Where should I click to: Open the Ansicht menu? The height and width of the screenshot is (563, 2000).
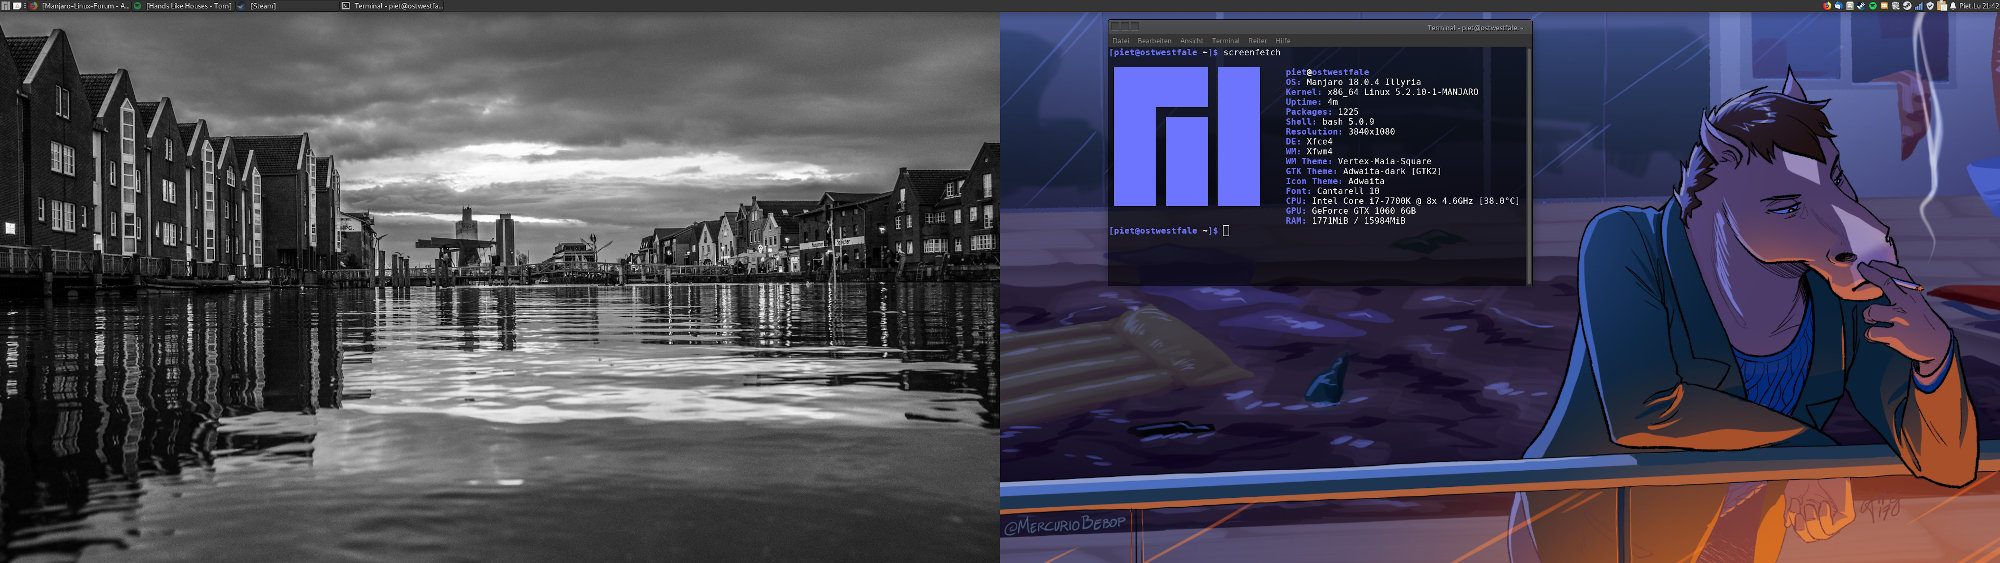[x=1191, y=41]
